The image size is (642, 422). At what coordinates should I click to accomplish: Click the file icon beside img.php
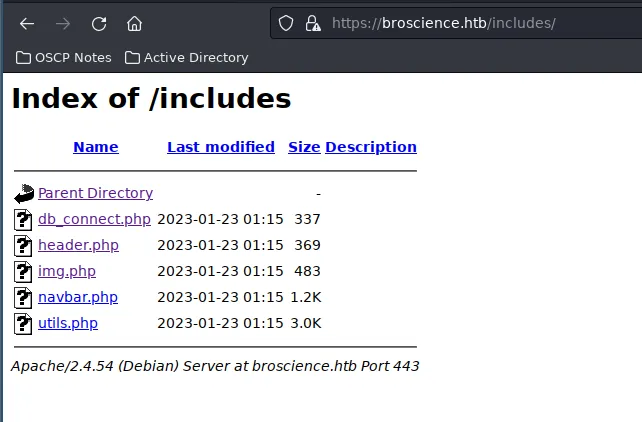click(23, 271)
